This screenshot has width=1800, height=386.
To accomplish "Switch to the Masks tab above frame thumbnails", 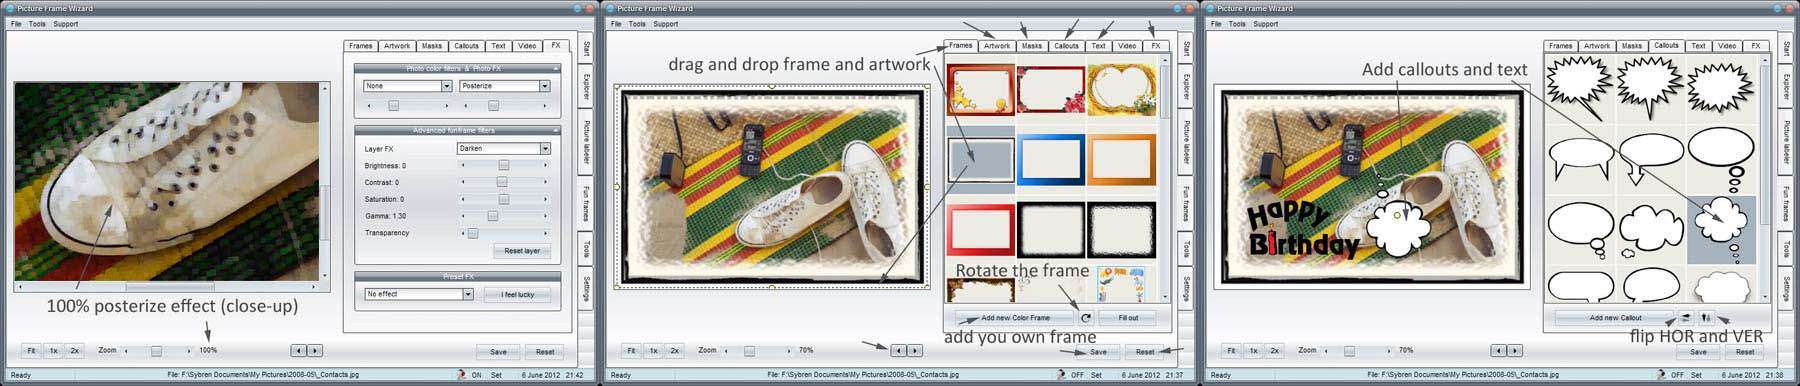I will coord(1032,46).
